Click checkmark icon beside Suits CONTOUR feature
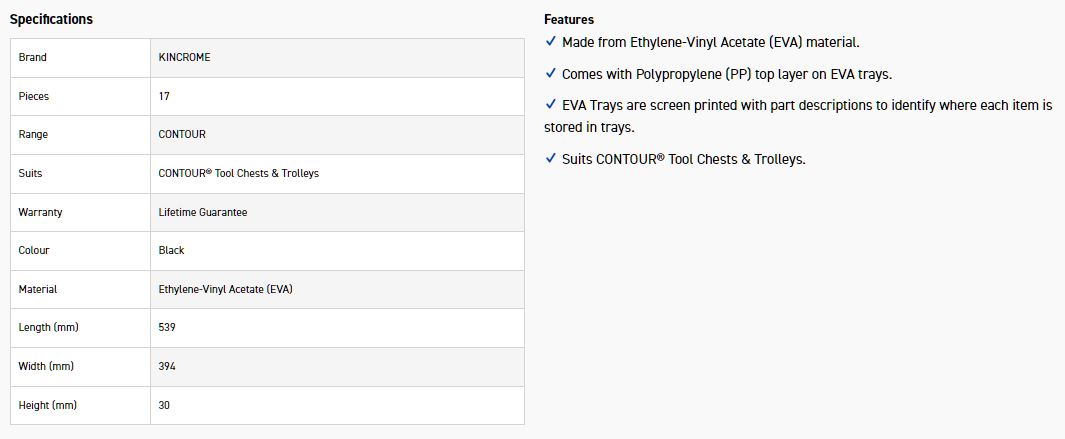 [550, 158]
